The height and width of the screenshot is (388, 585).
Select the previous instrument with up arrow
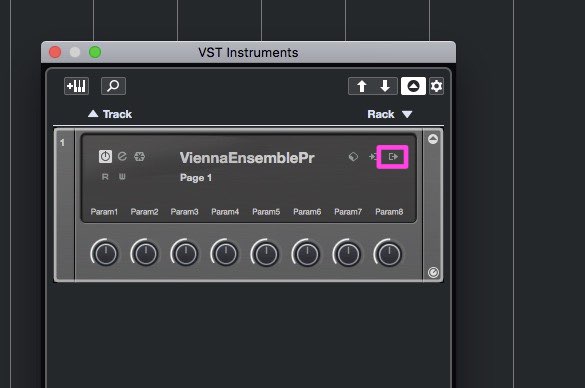coord(361,86)
